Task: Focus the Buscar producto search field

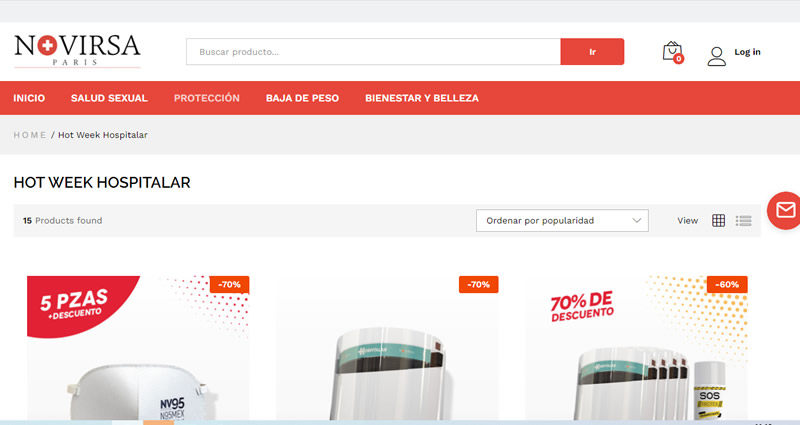Action: [373, 52]
